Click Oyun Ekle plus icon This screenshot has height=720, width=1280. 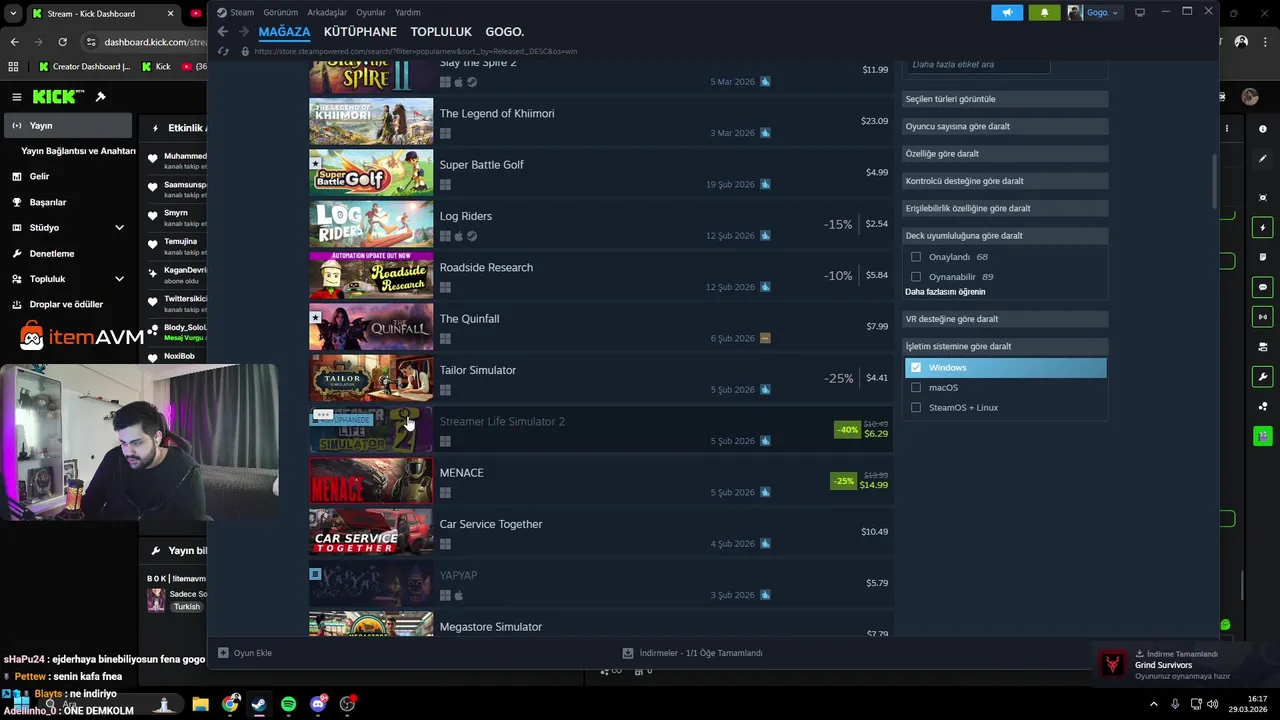pos(223,653)
